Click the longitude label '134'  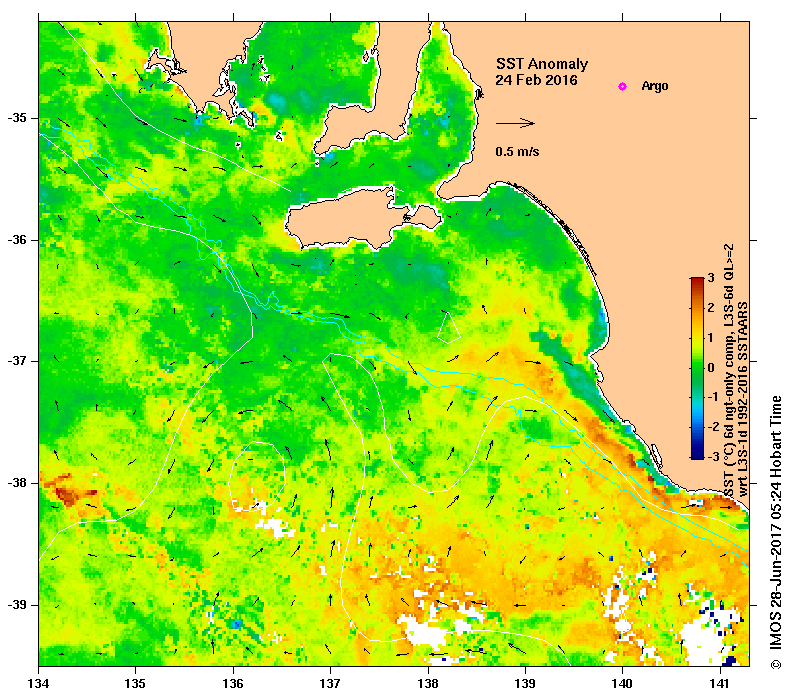click(39, 684)
